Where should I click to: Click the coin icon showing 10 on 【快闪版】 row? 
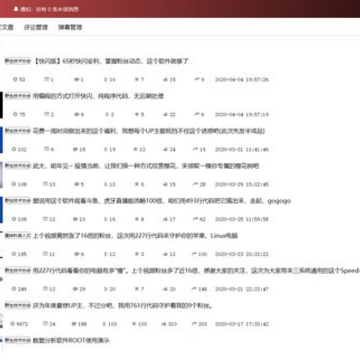coord(105,80)
